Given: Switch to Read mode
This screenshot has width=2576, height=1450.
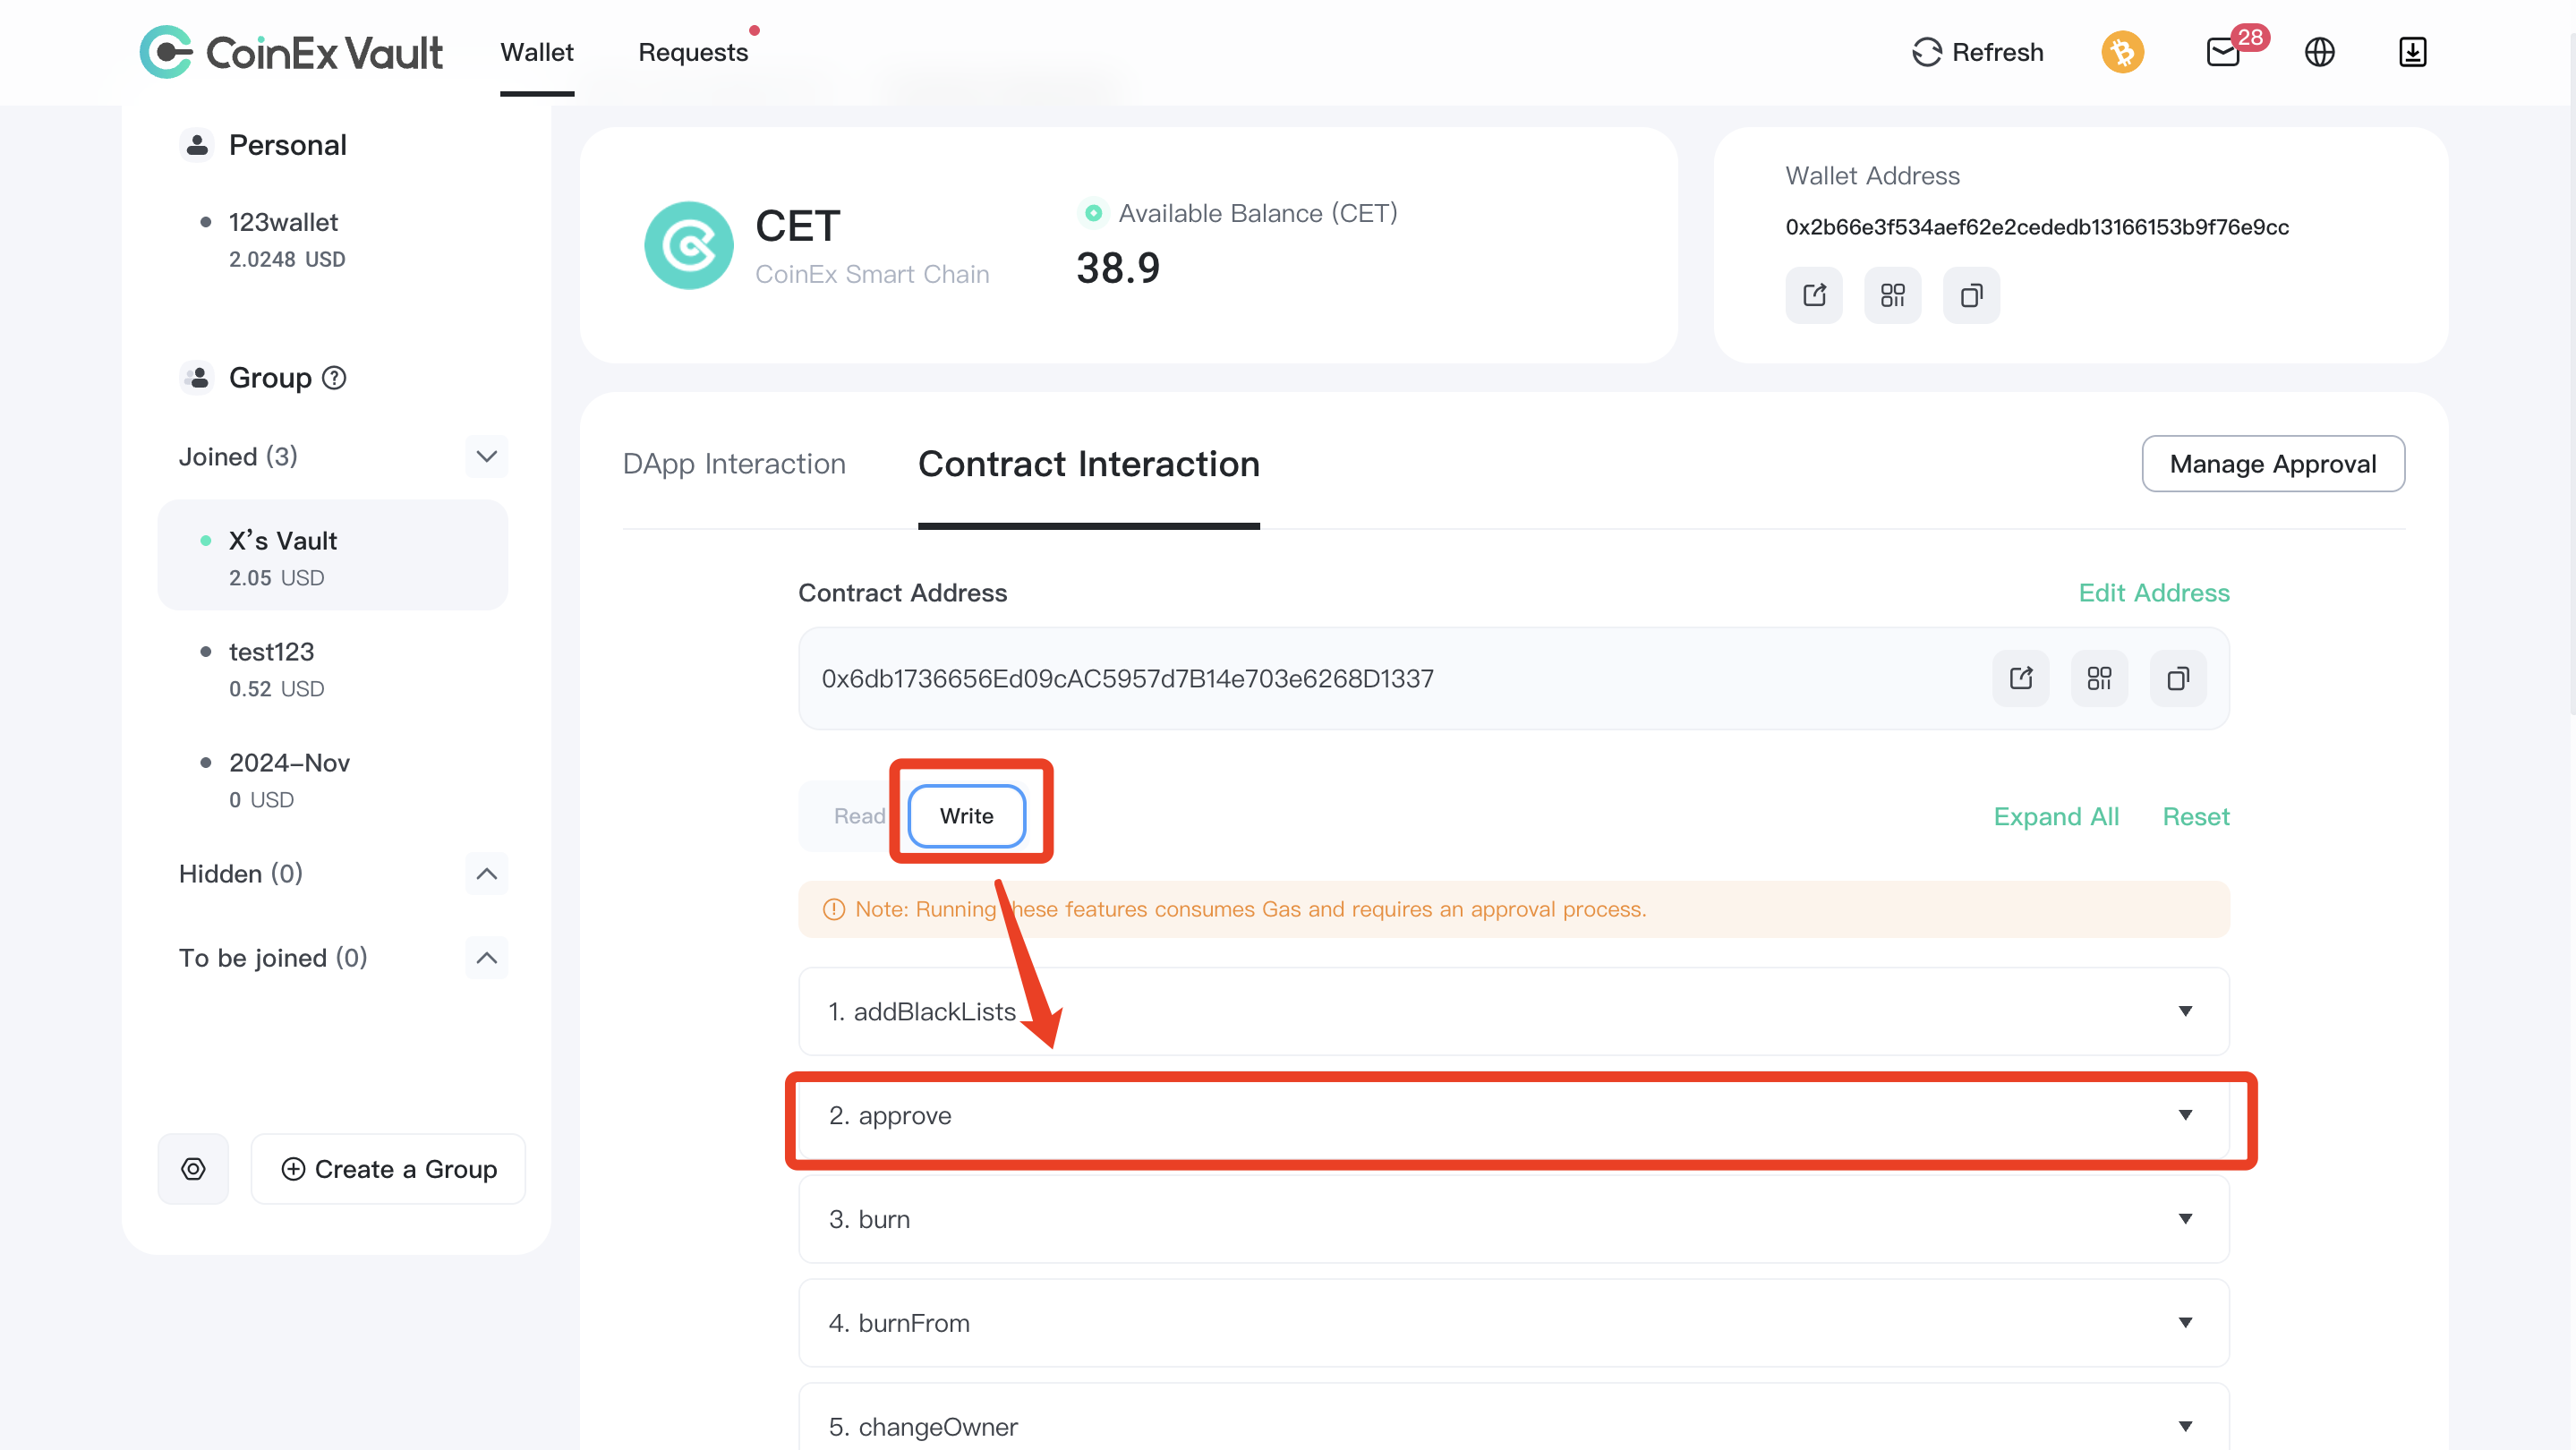Looking at the screenshot, I should click(x=859, y=816).
